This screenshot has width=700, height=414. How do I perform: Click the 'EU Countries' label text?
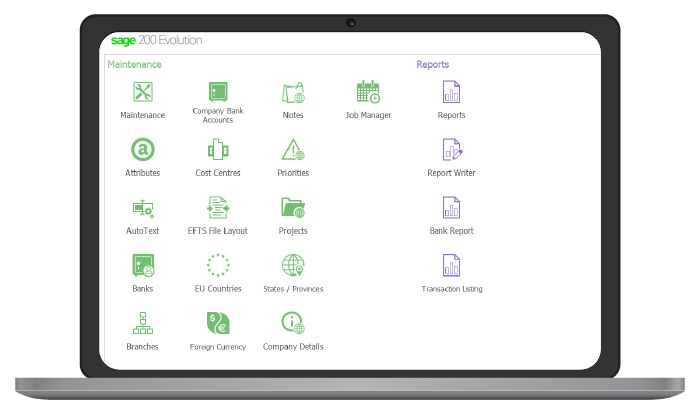pyautogui.click(x=218, y=289)
